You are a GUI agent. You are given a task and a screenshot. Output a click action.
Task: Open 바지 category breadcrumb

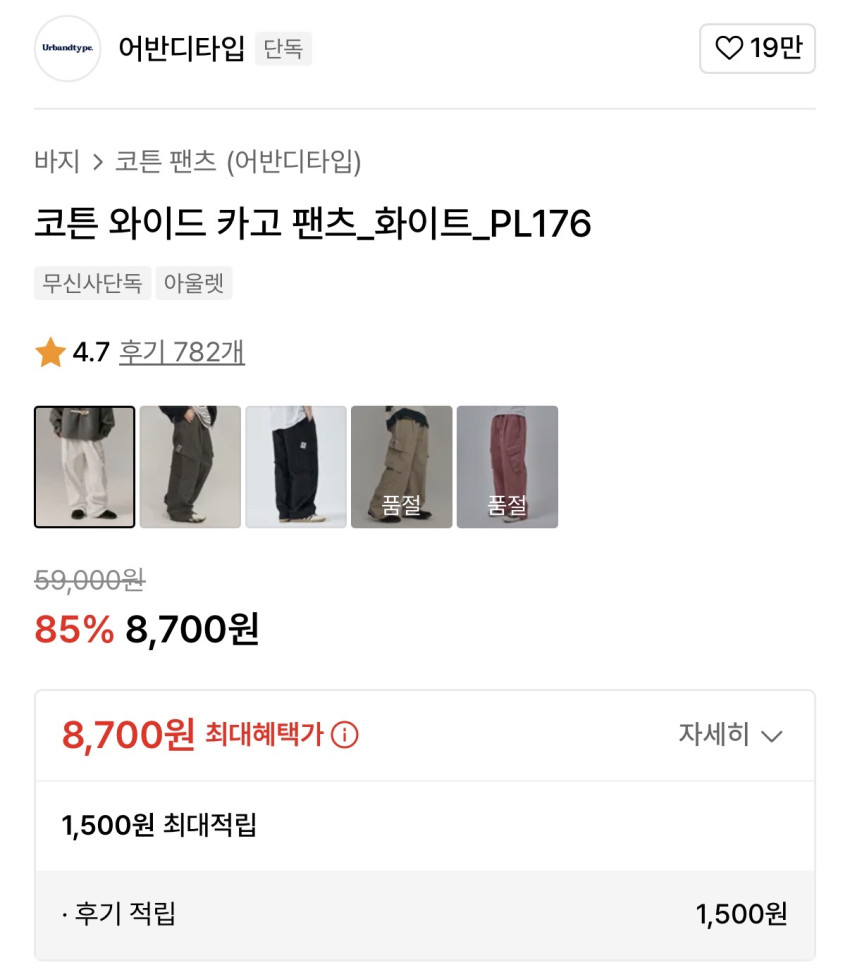pyautogui.click(x=57, y=161)
